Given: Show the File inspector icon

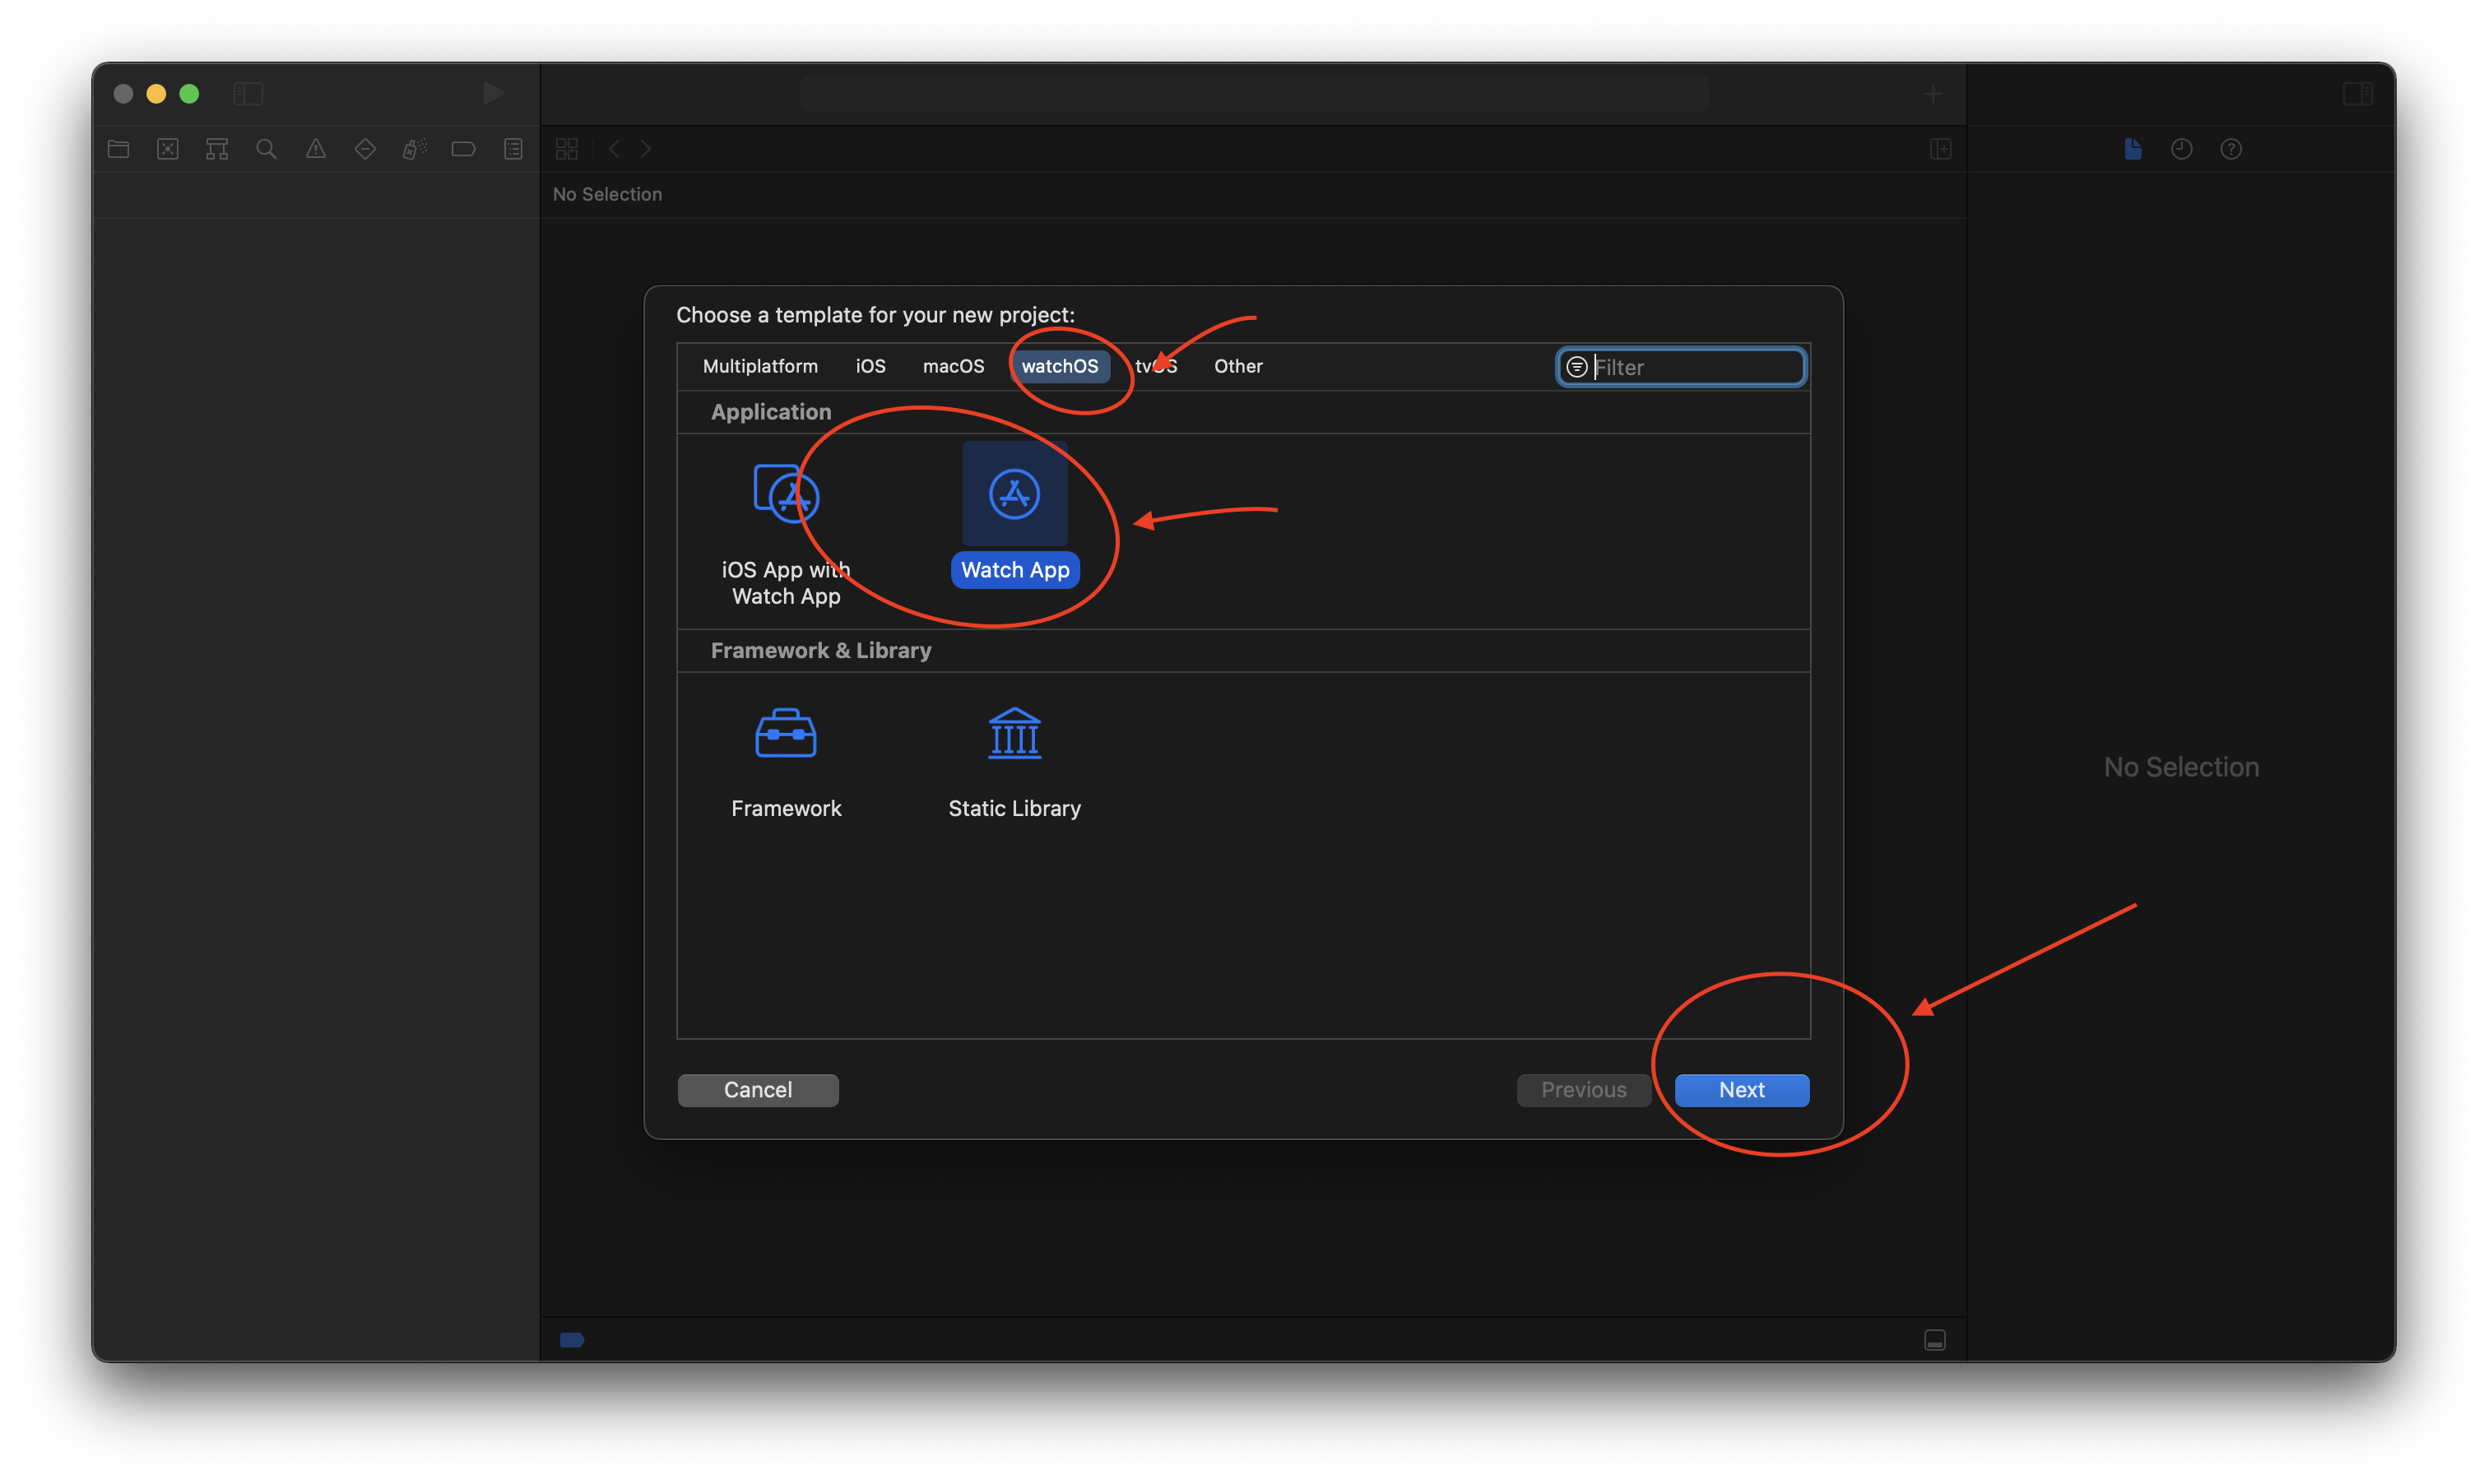Looking at the screenshot, I should 2133,149.
